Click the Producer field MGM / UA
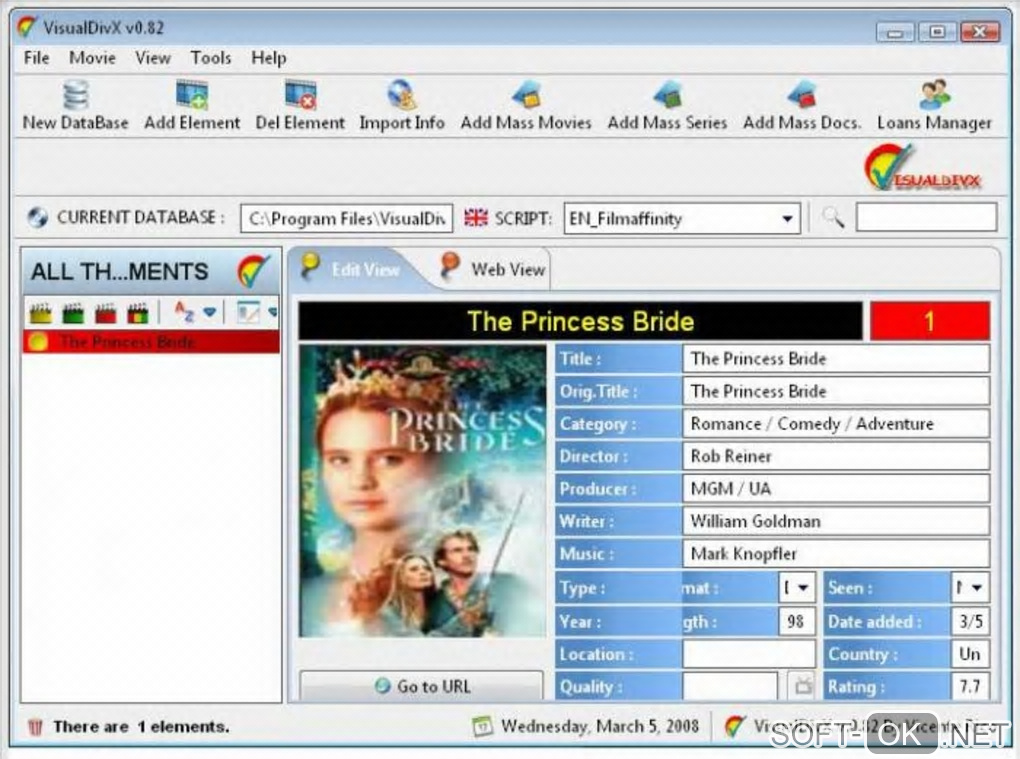 [836, 488]
